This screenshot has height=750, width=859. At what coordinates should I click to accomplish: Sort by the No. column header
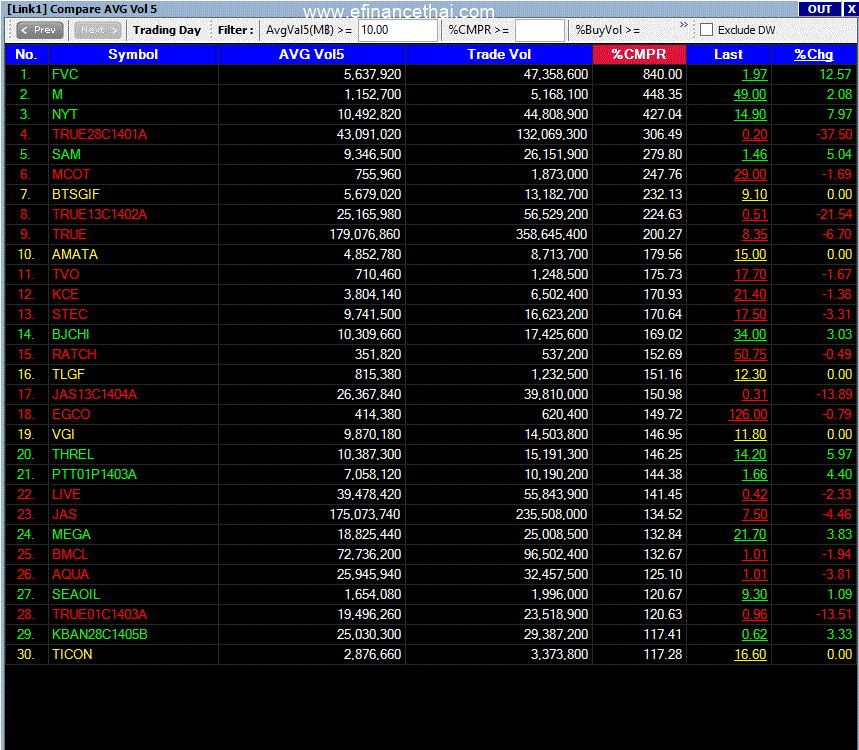pos(26,54)
